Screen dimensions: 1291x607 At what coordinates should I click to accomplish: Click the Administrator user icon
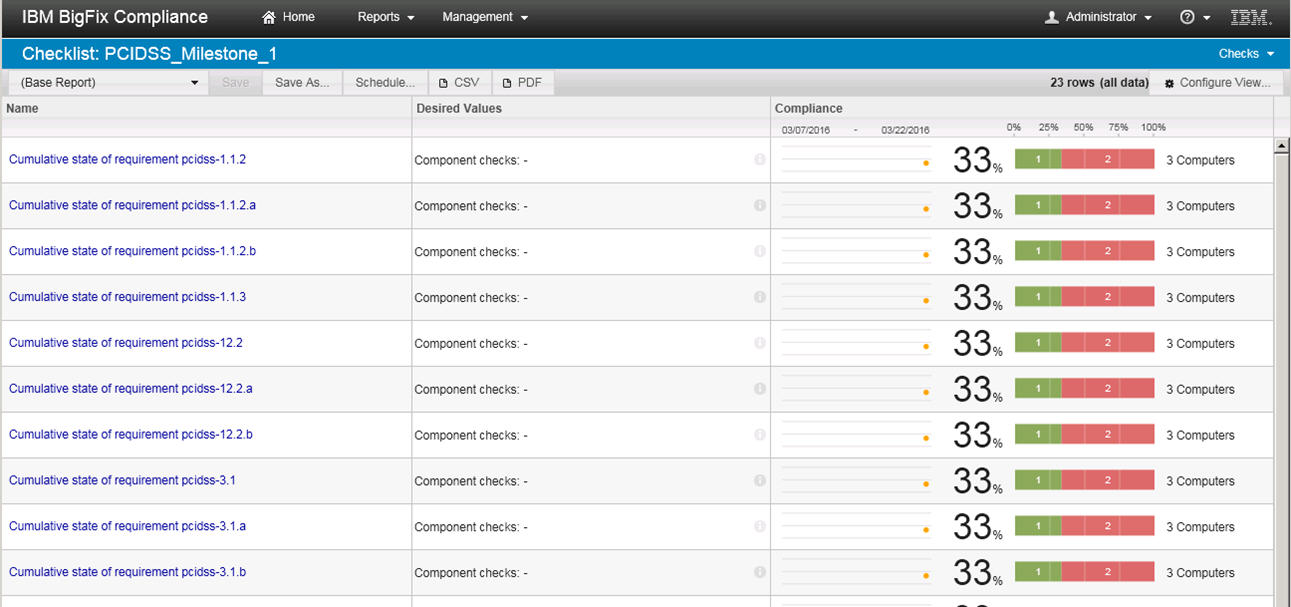coord(1054,17)
